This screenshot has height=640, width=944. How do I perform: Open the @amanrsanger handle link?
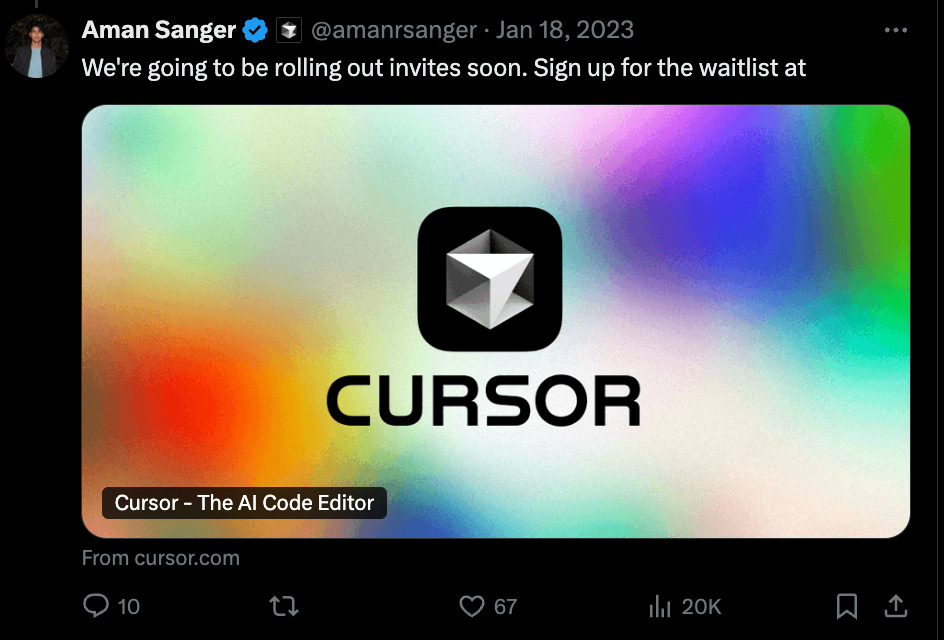tap(394, 30)
